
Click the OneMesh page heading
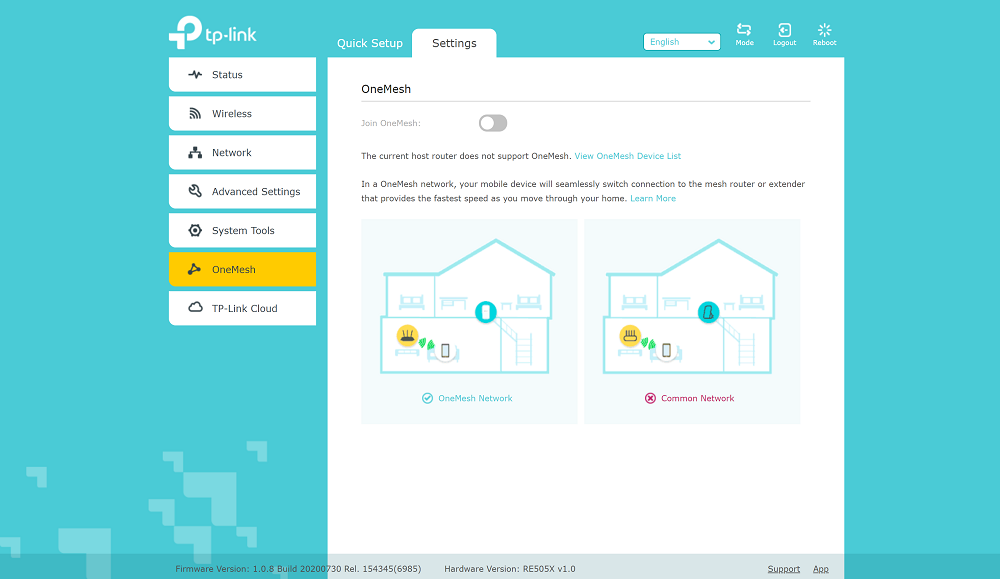pyautogui.click(x=386, y=89)
